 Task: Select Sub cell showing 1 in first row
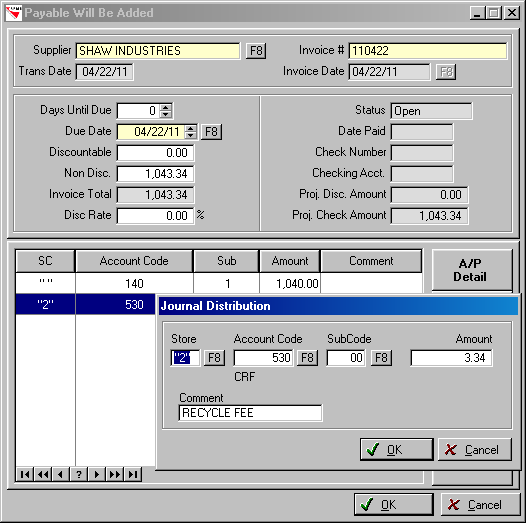[226, 283]
